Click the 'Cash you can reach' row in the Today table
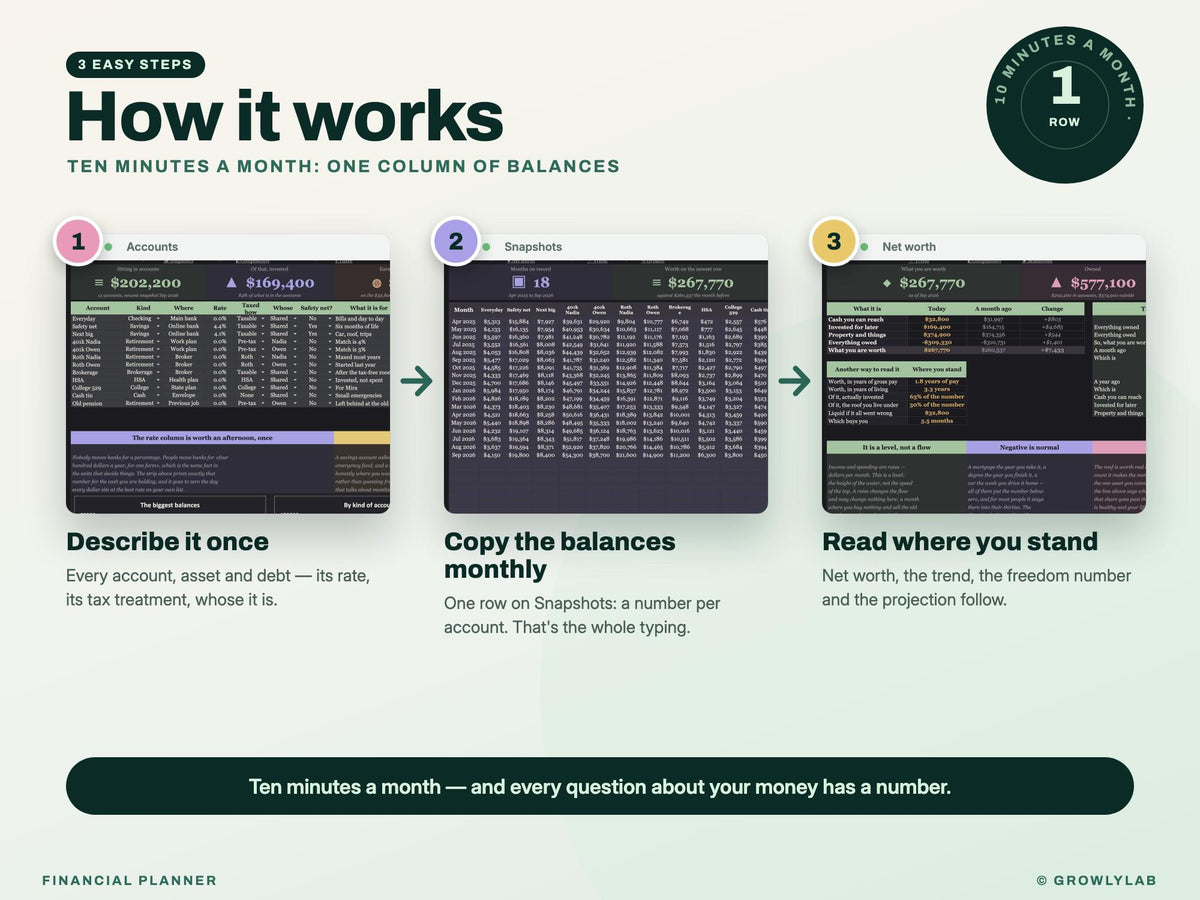This screenshot has height=900, width=1200. (956, 319)
